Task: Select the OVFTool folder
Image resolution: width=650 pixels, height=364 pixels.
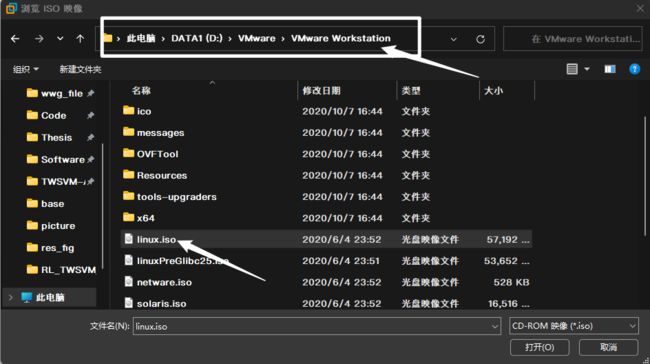Action: coord(326,154)
